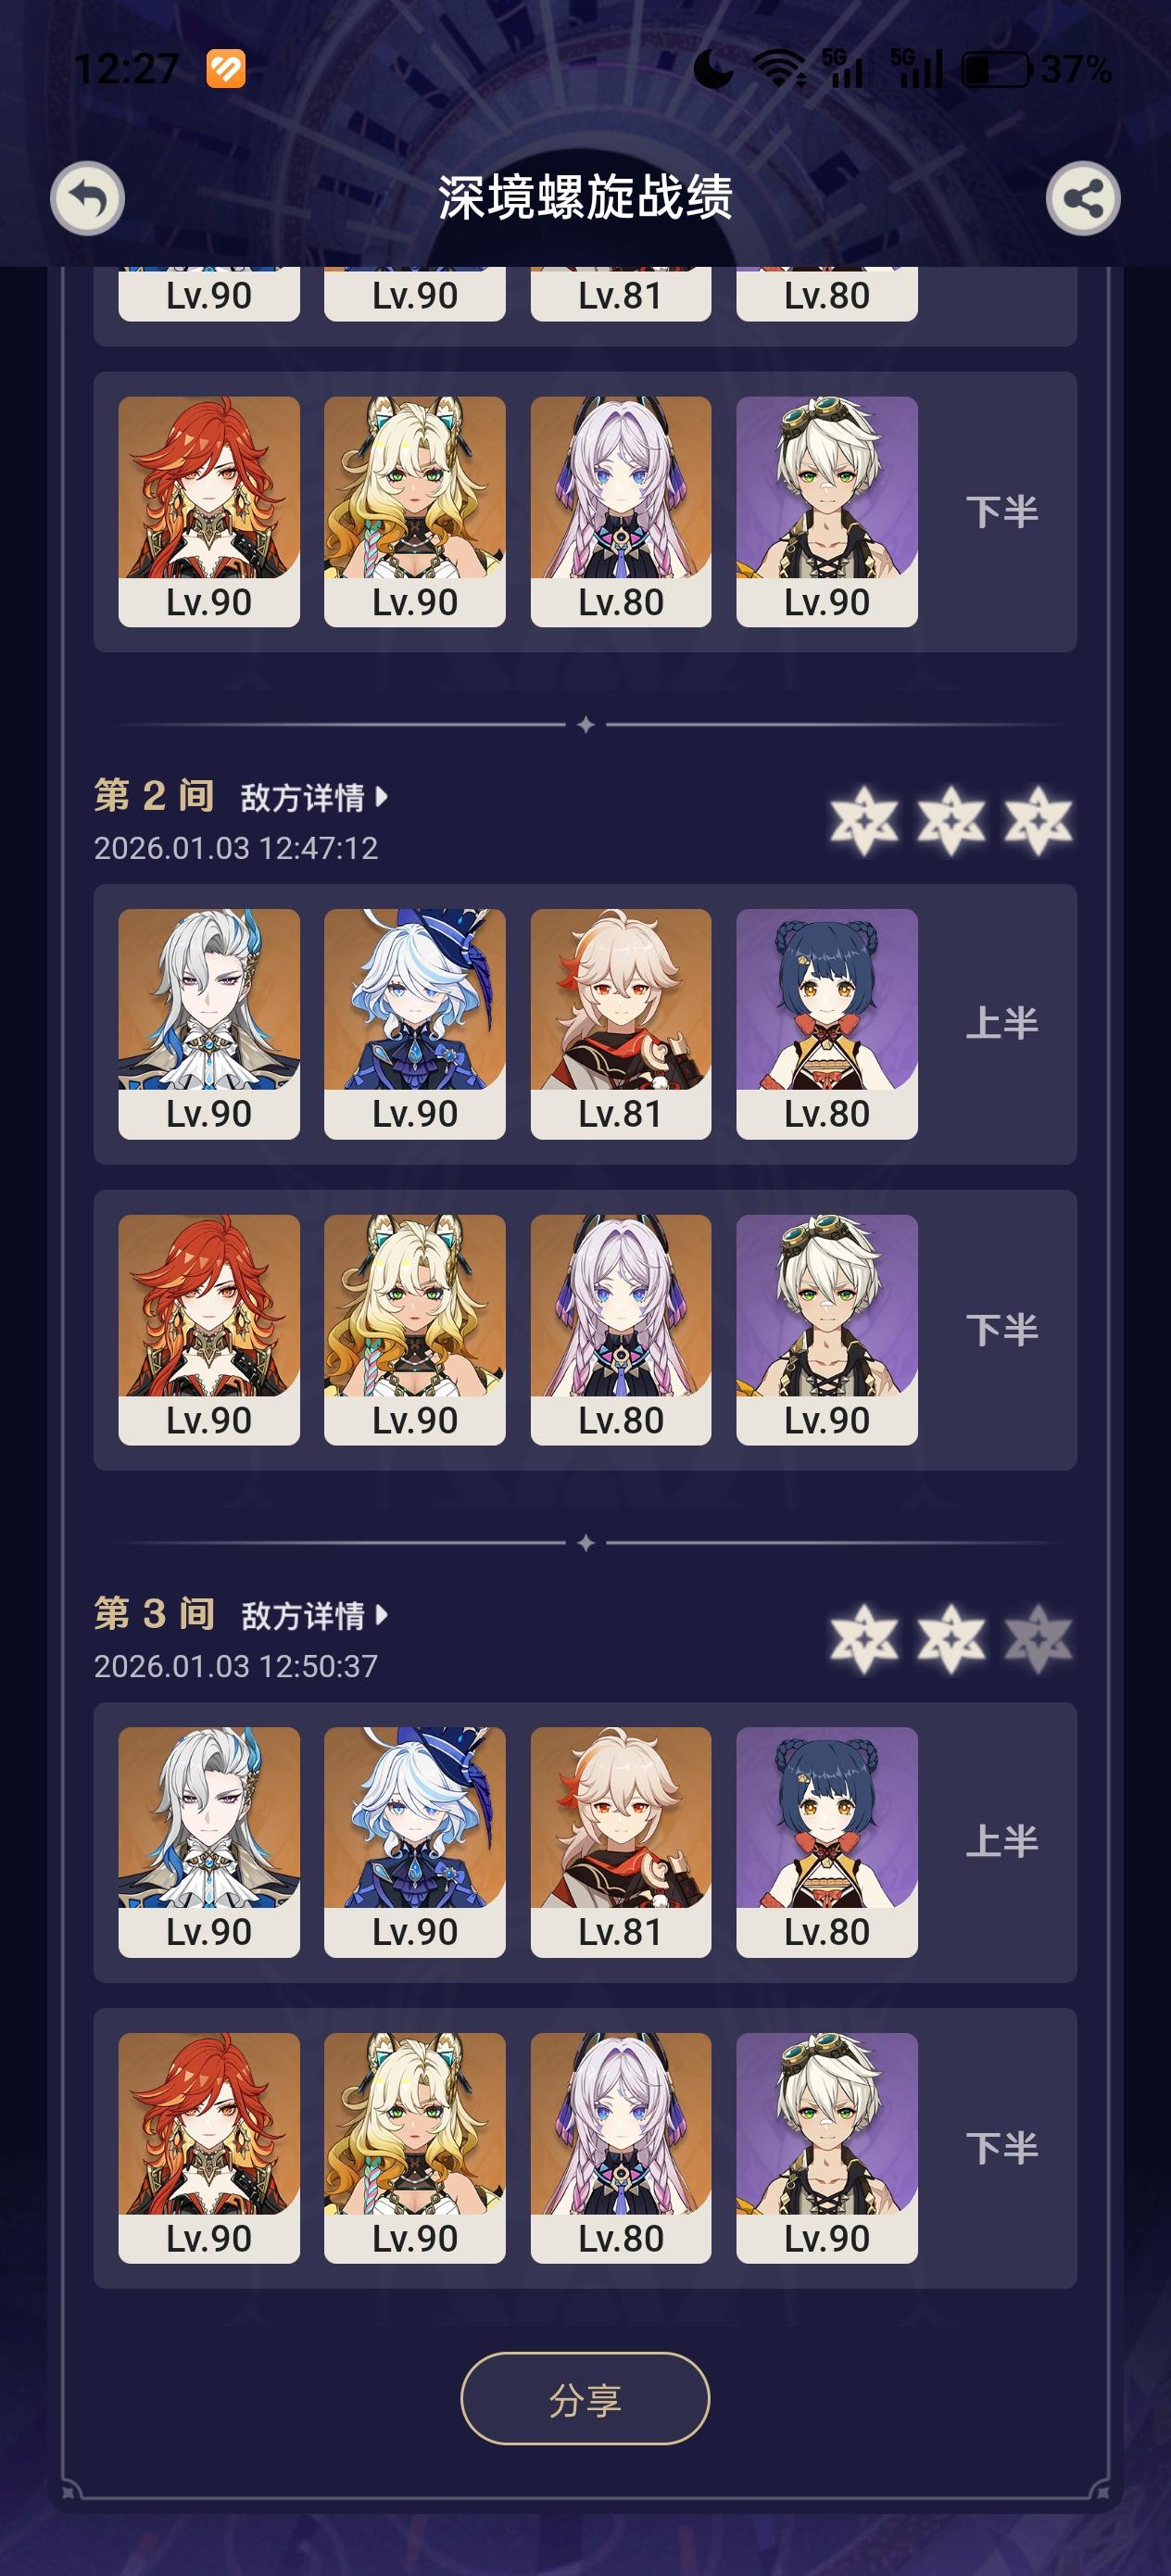
Task: Click the greyed third star of chamber 3
Action: pos(1038,1639)
